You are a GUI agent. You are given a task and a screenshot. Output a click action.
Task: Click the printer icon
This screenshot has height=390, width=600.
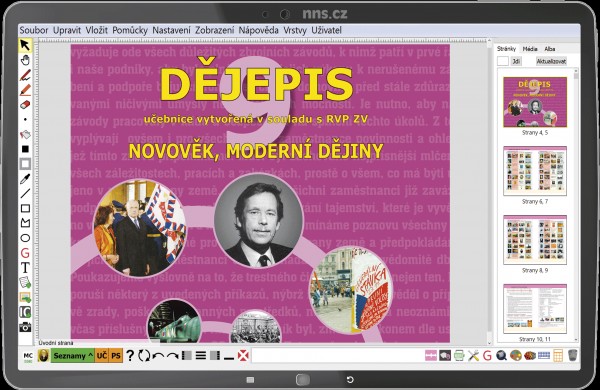point(459,356)
